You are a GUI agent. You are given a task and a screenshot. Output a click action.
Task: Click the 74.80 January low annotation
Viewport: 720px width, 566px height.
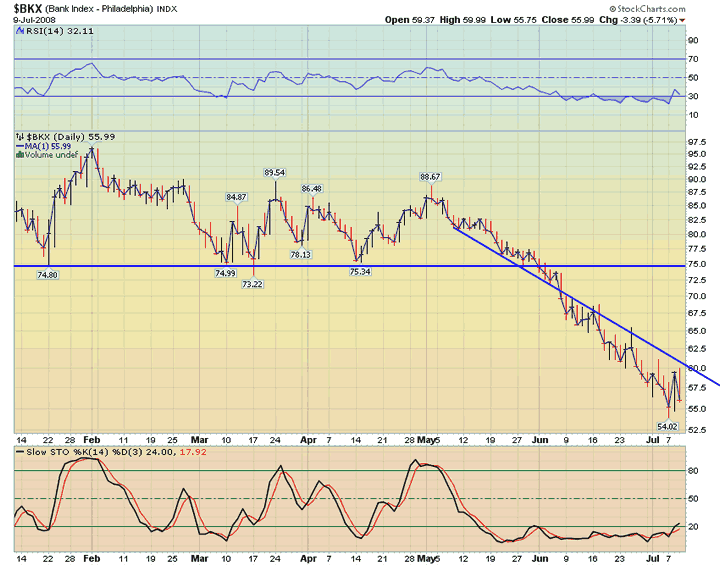pos(46,274)
